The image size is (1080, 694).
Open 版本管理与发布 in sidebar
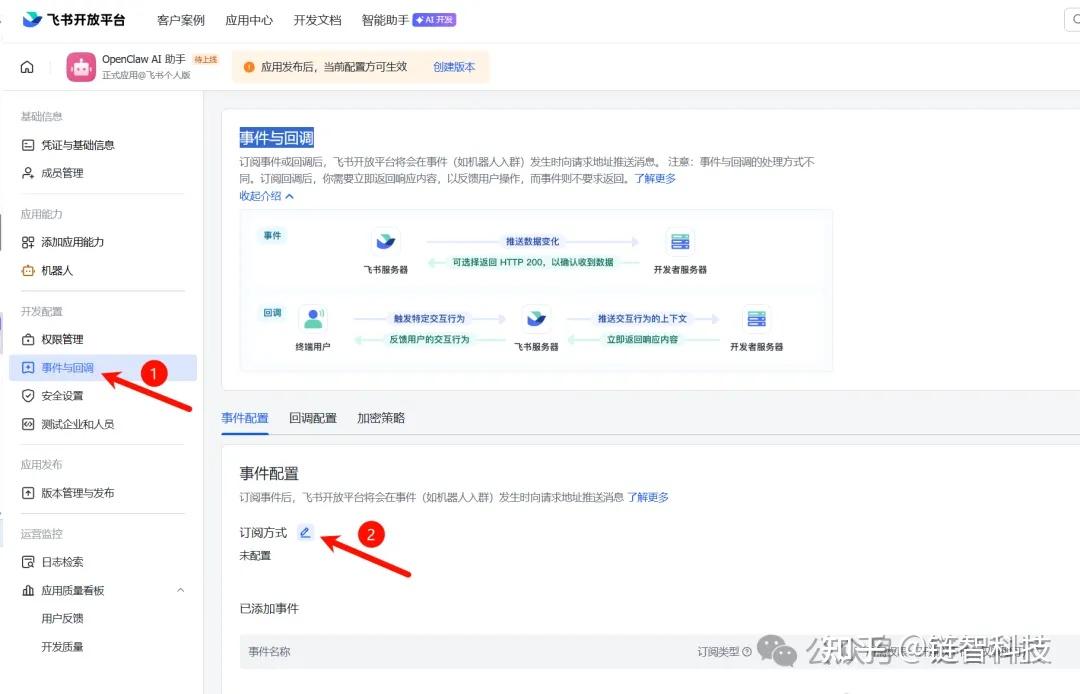(x=103, y=493)
